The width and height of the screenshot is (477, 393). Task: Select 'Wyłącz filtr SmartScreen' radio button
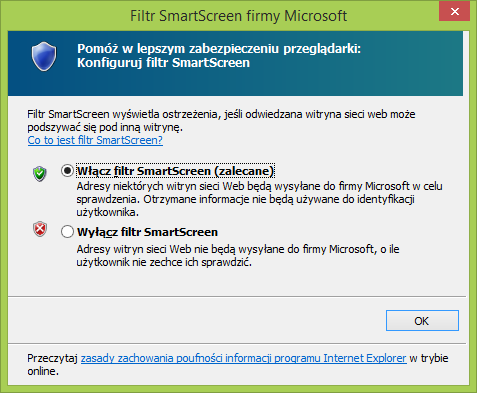(x=67, y=231)
